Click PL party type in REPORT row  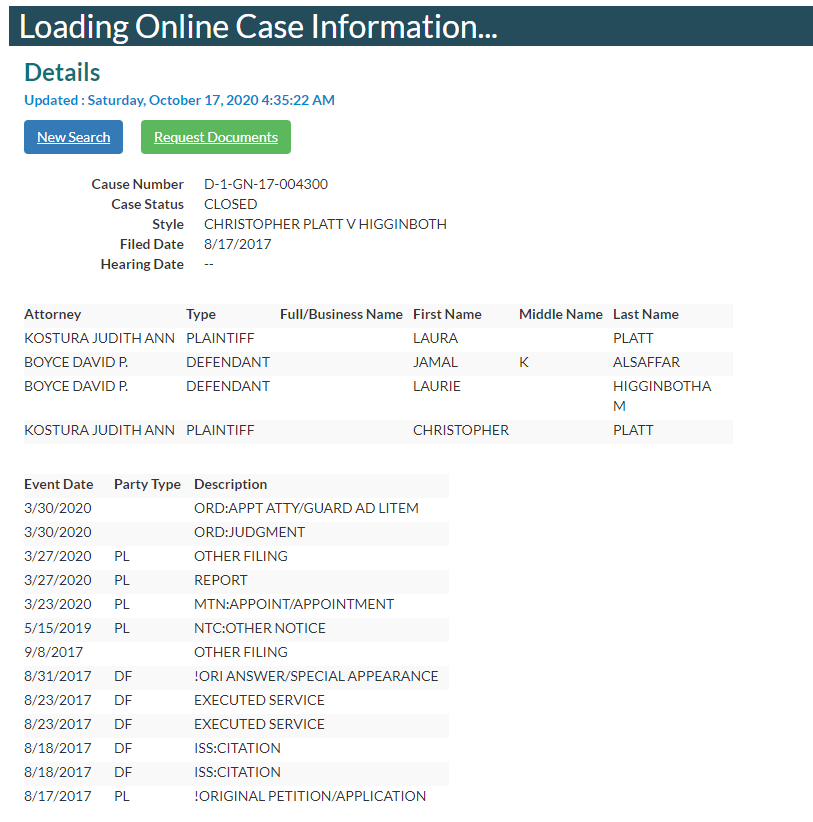(122, 580)
